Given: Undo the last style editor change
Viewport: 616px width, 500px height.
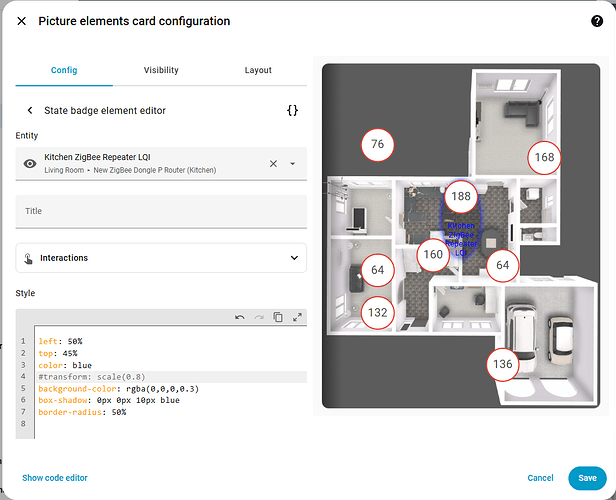Looking at the screenshot, I should click(x=240, y=317).
